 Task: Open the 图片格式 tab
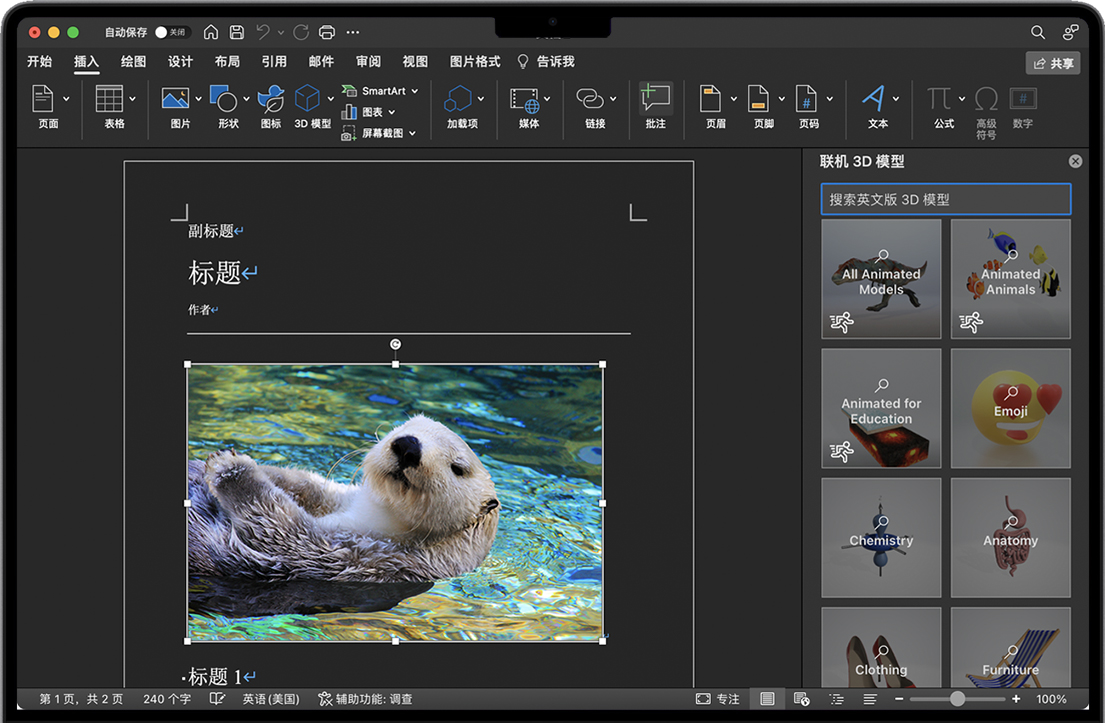(474, 61)
